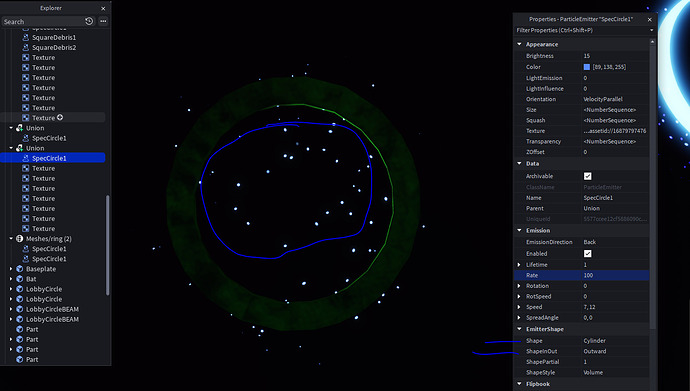Click into Explorer Search field
Screen dimensions: 690x391
[43, 21]
